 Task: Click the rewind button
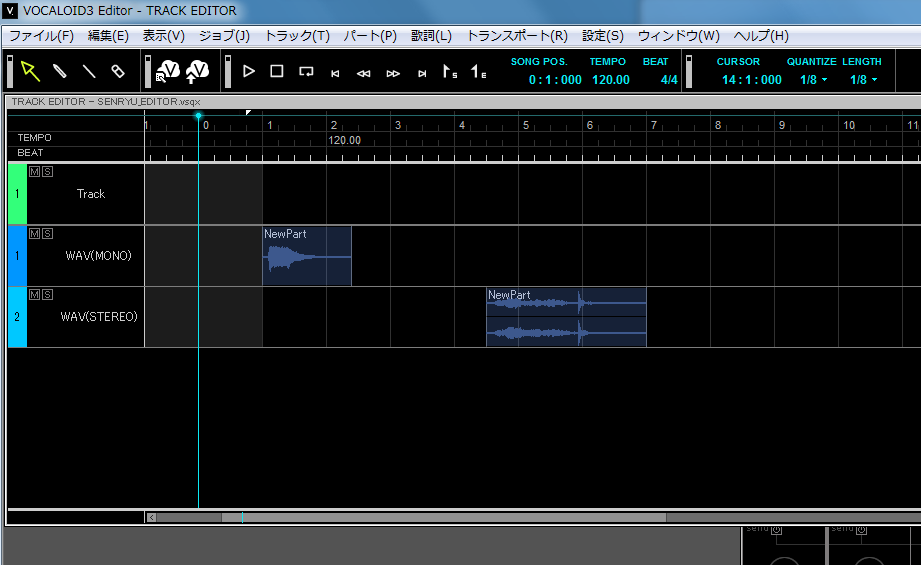pos(364,73)
